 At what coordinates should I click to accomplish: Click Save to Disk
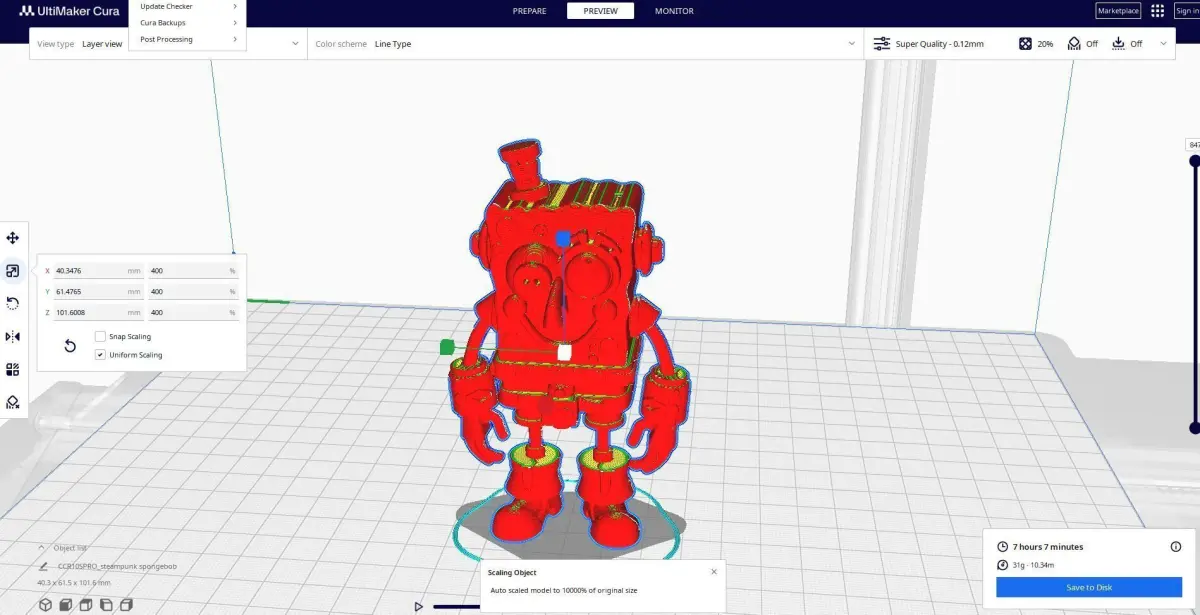point(1089,587)
